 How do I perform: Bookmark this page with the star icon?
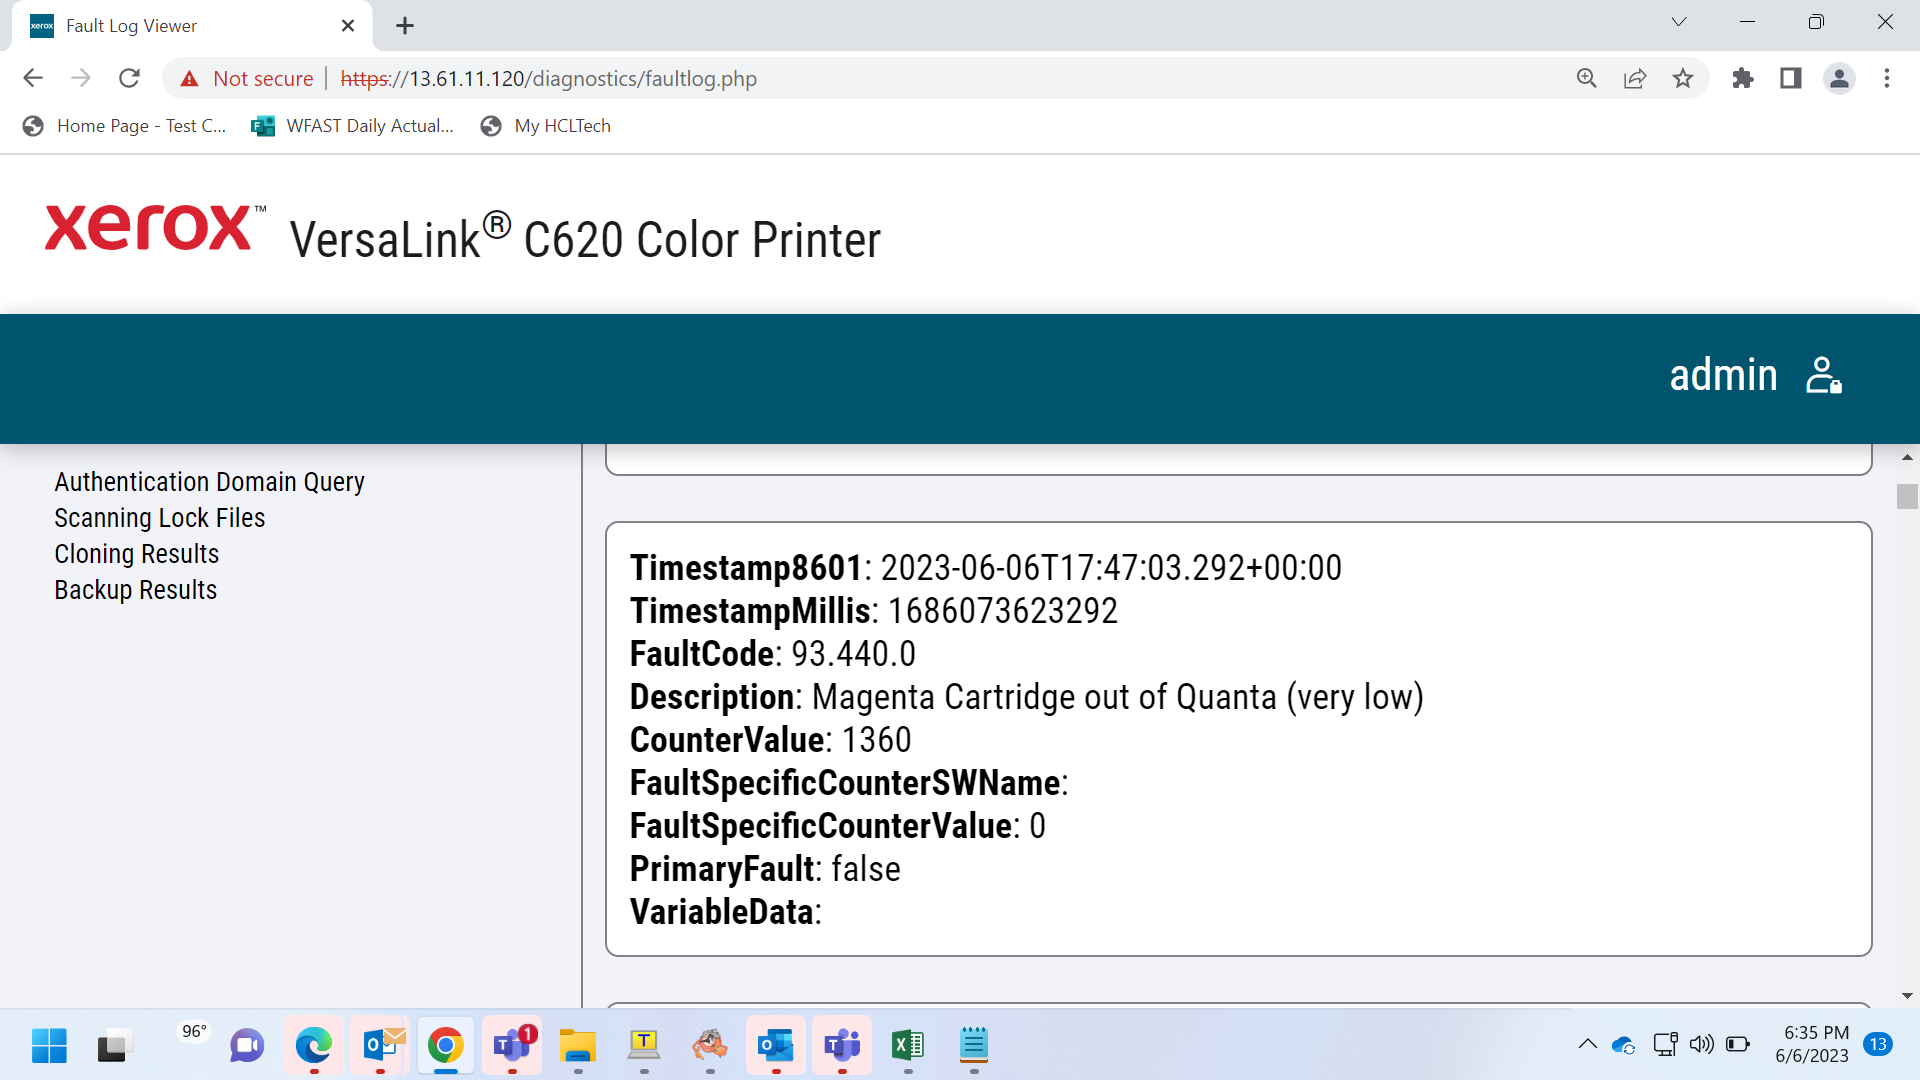pyautogui.click(x=1683, y=78)
